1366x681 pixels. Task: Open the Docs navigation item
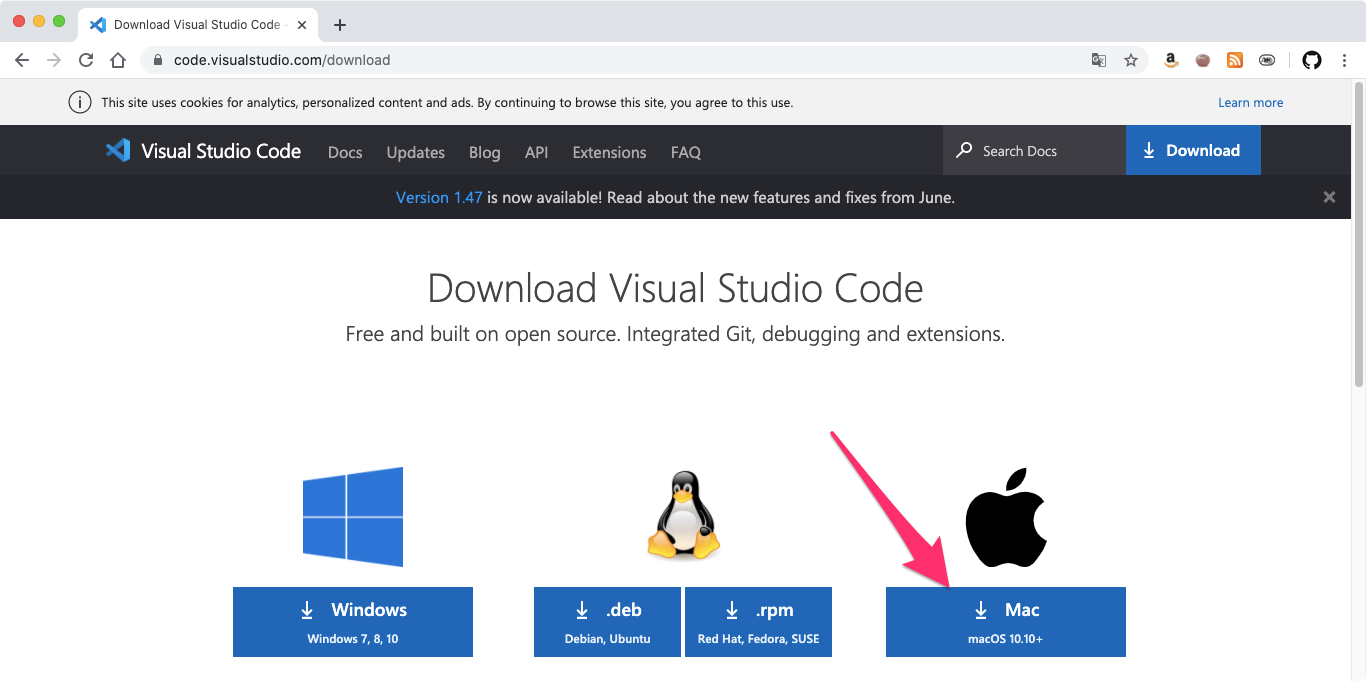coord(345,152)
